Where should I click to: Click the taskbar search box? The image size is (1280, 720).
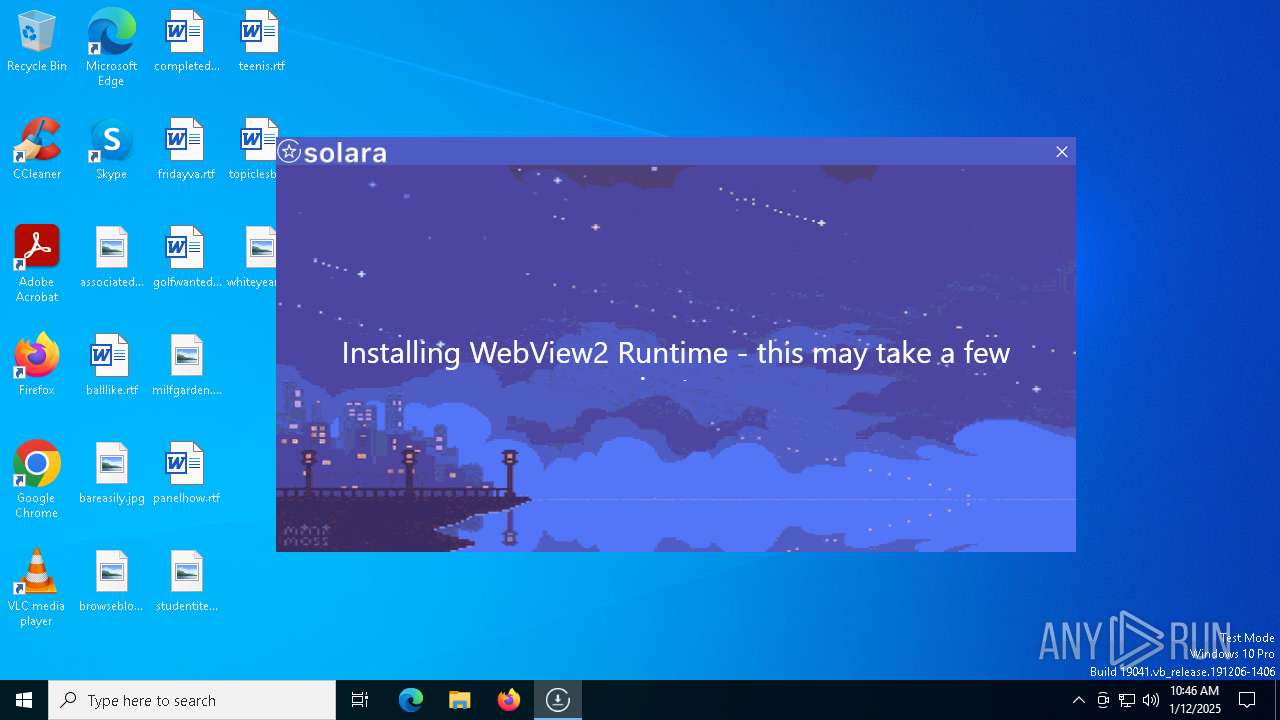[192, 700]
